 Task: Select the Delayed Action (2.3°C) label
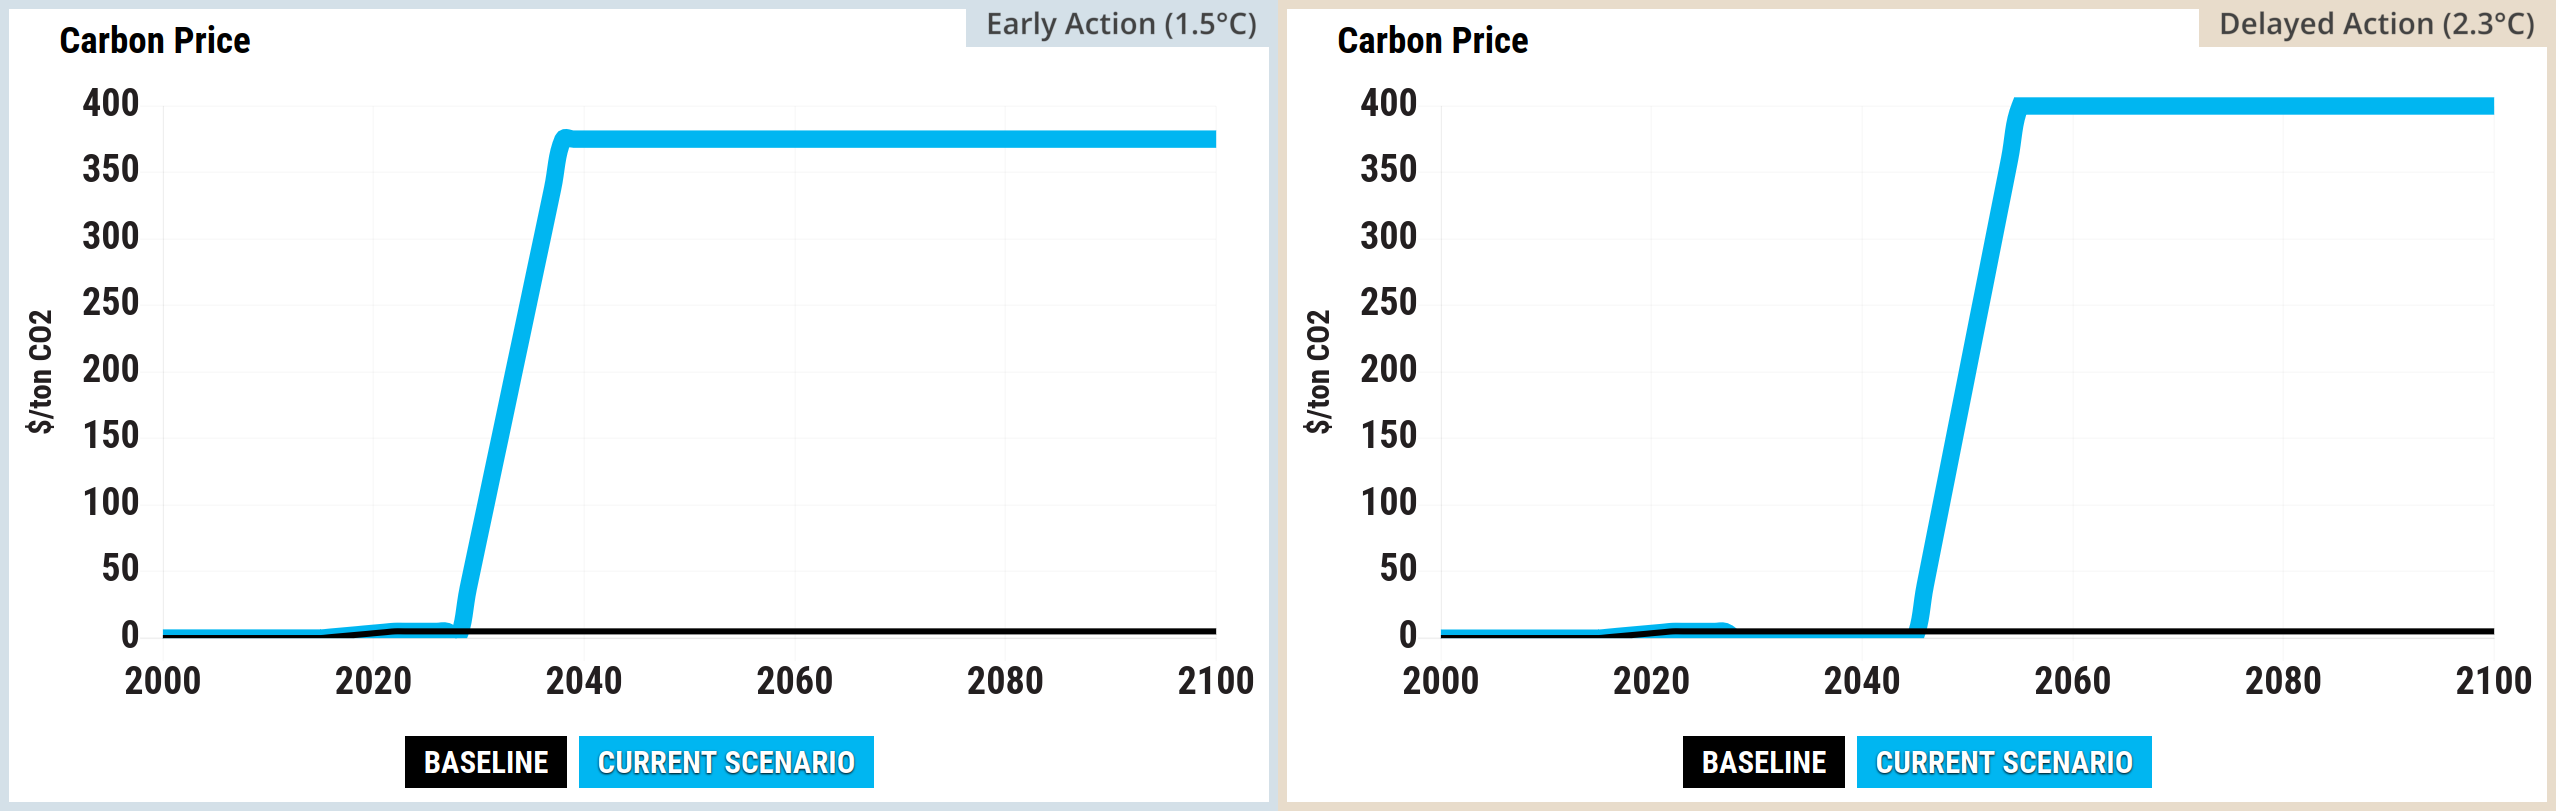click(x=2376, y=24)
